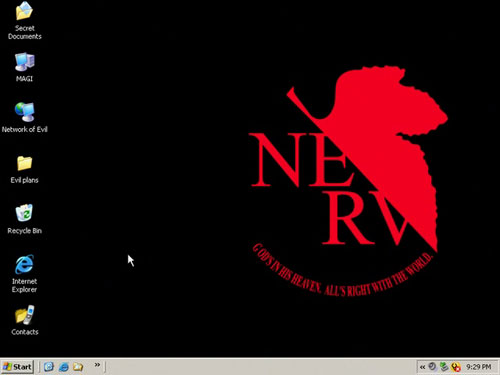Image resolution: width=500 pixels, height=375 pixels.
Task: Expand hidden system tray icons
Action: pos(422,367)
